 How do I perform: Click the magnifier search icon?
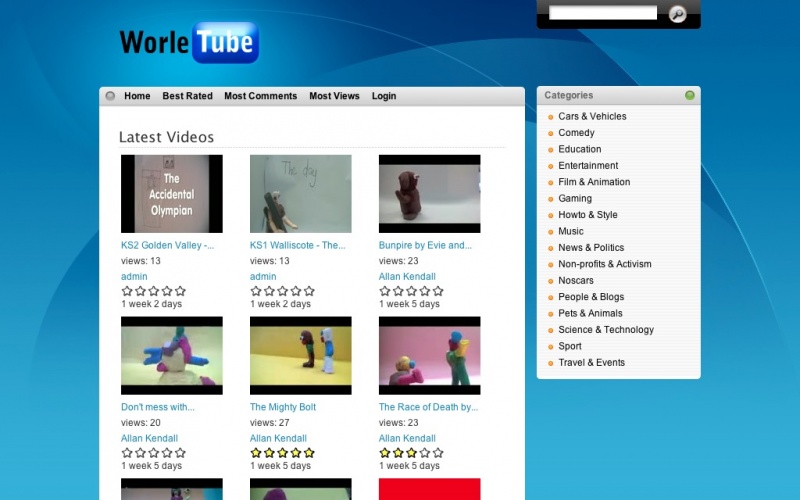tap(677, 14)
